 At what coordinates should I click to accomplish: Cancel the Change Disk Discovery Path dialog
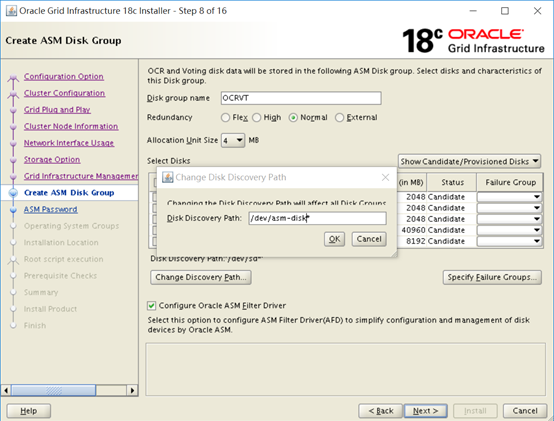pyautogui.click(x=369, y=239)
